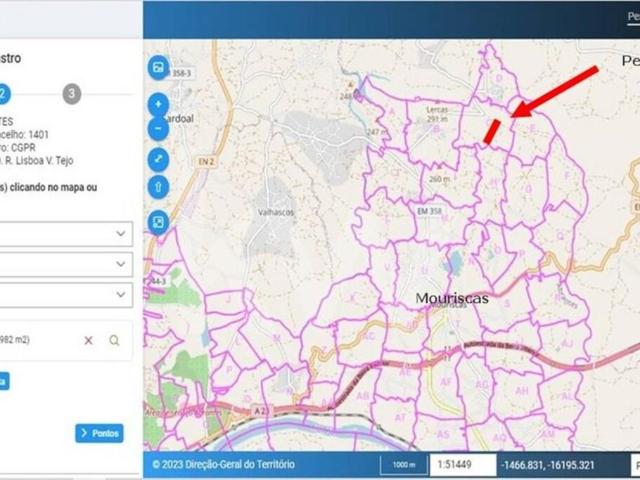Click the Pontos button
640x480 pixels.
coord(99,433)
